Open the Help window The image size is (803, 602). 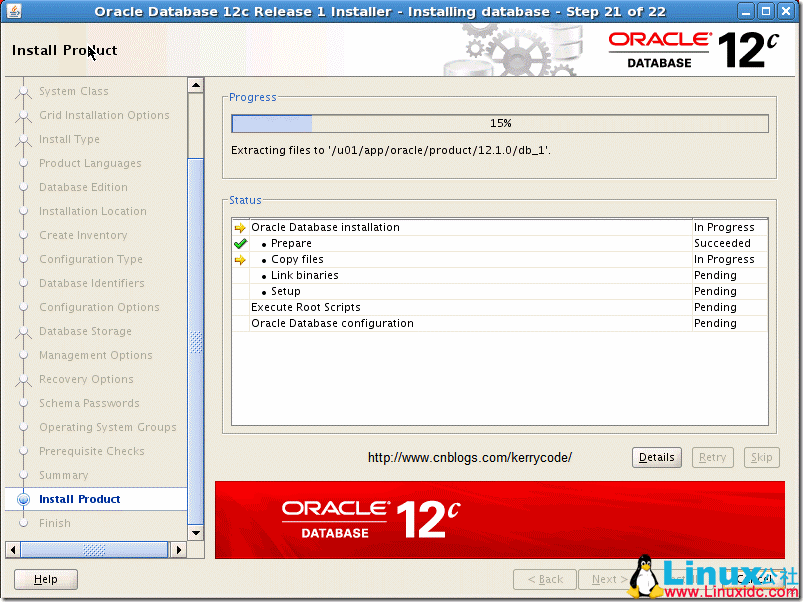[44, 579]
